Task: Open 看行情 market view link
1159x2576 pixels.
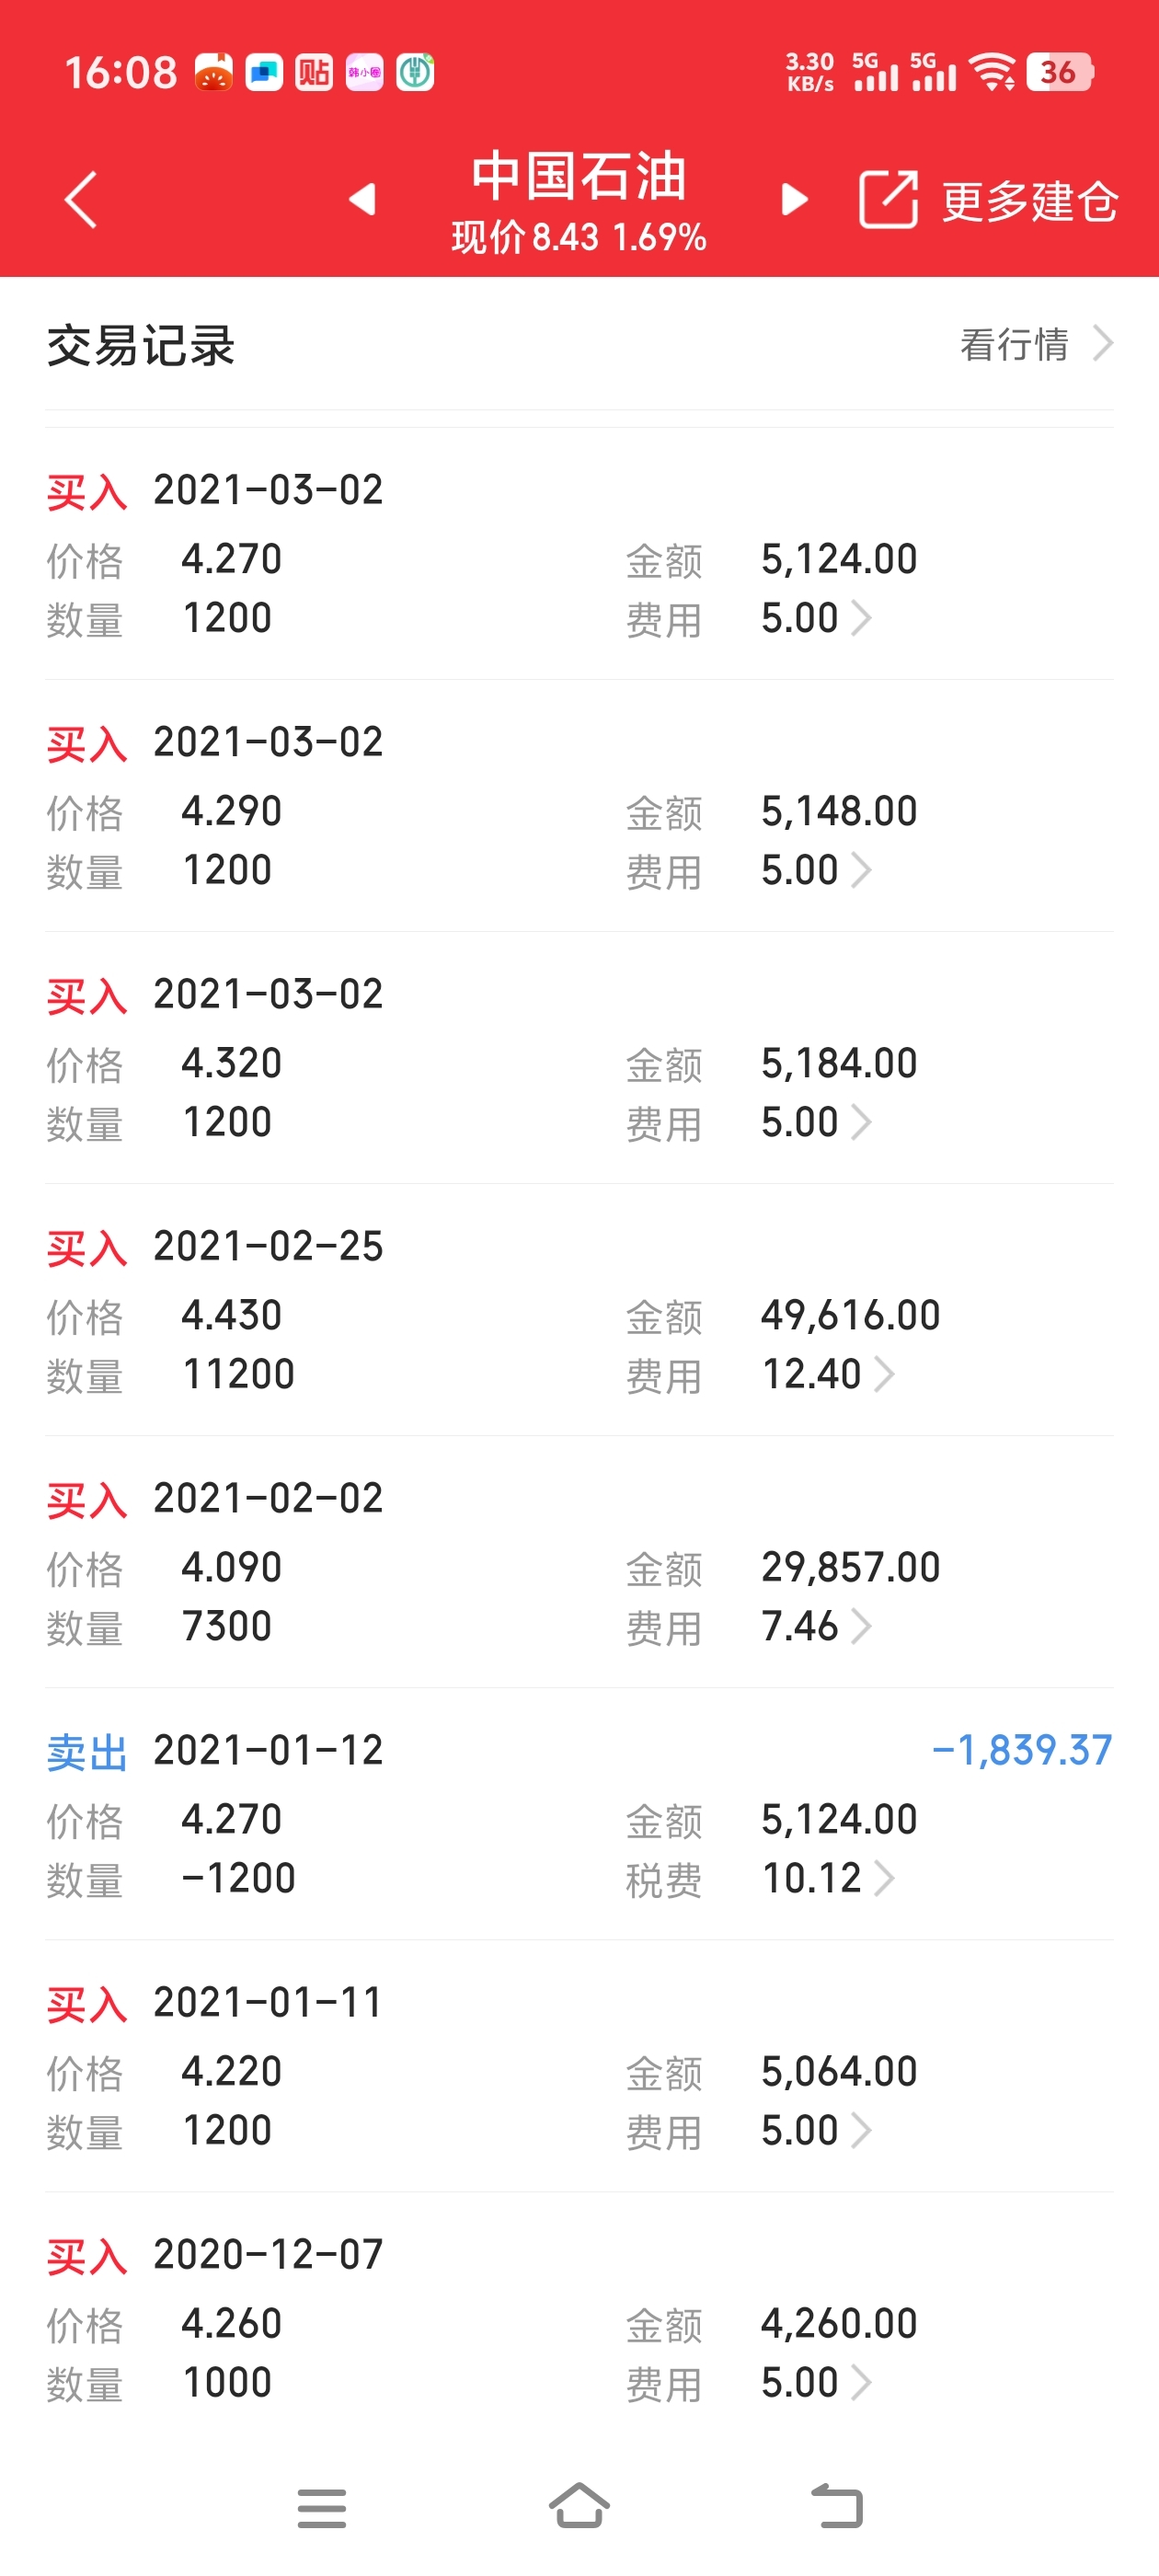Action: [1035, 344]
